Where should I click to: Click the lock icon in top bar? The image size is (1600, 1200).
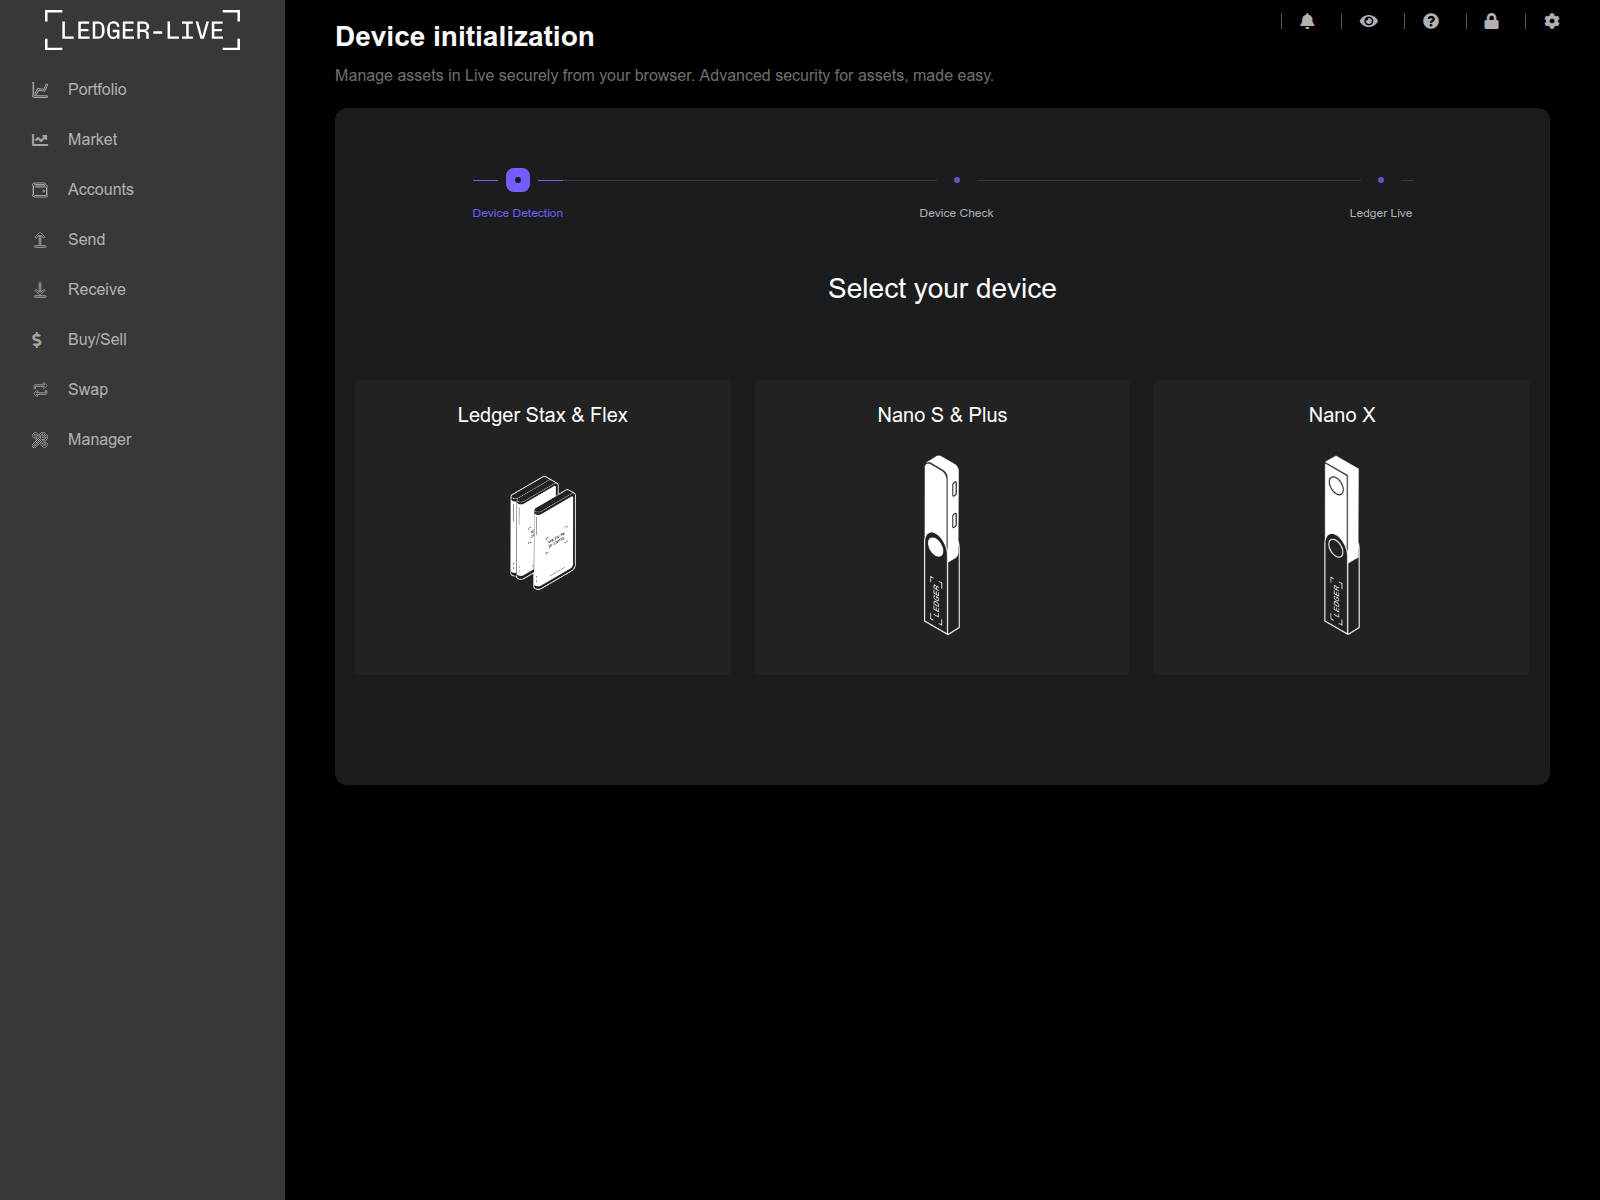pos(1491,21)
